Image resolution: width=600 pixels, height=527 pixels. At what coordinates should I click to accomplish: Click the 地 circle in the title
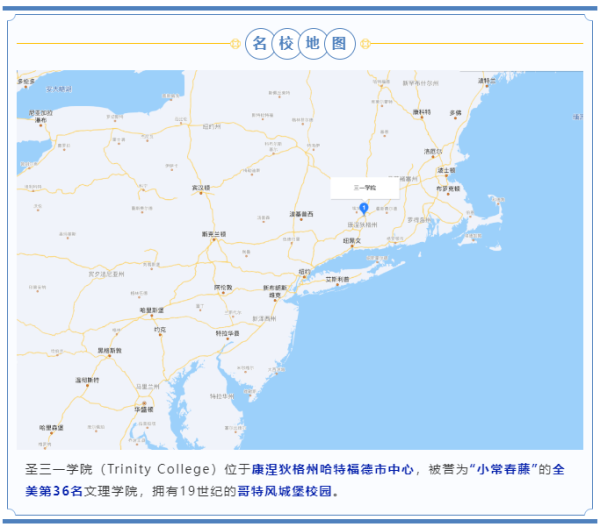(316, 43)
